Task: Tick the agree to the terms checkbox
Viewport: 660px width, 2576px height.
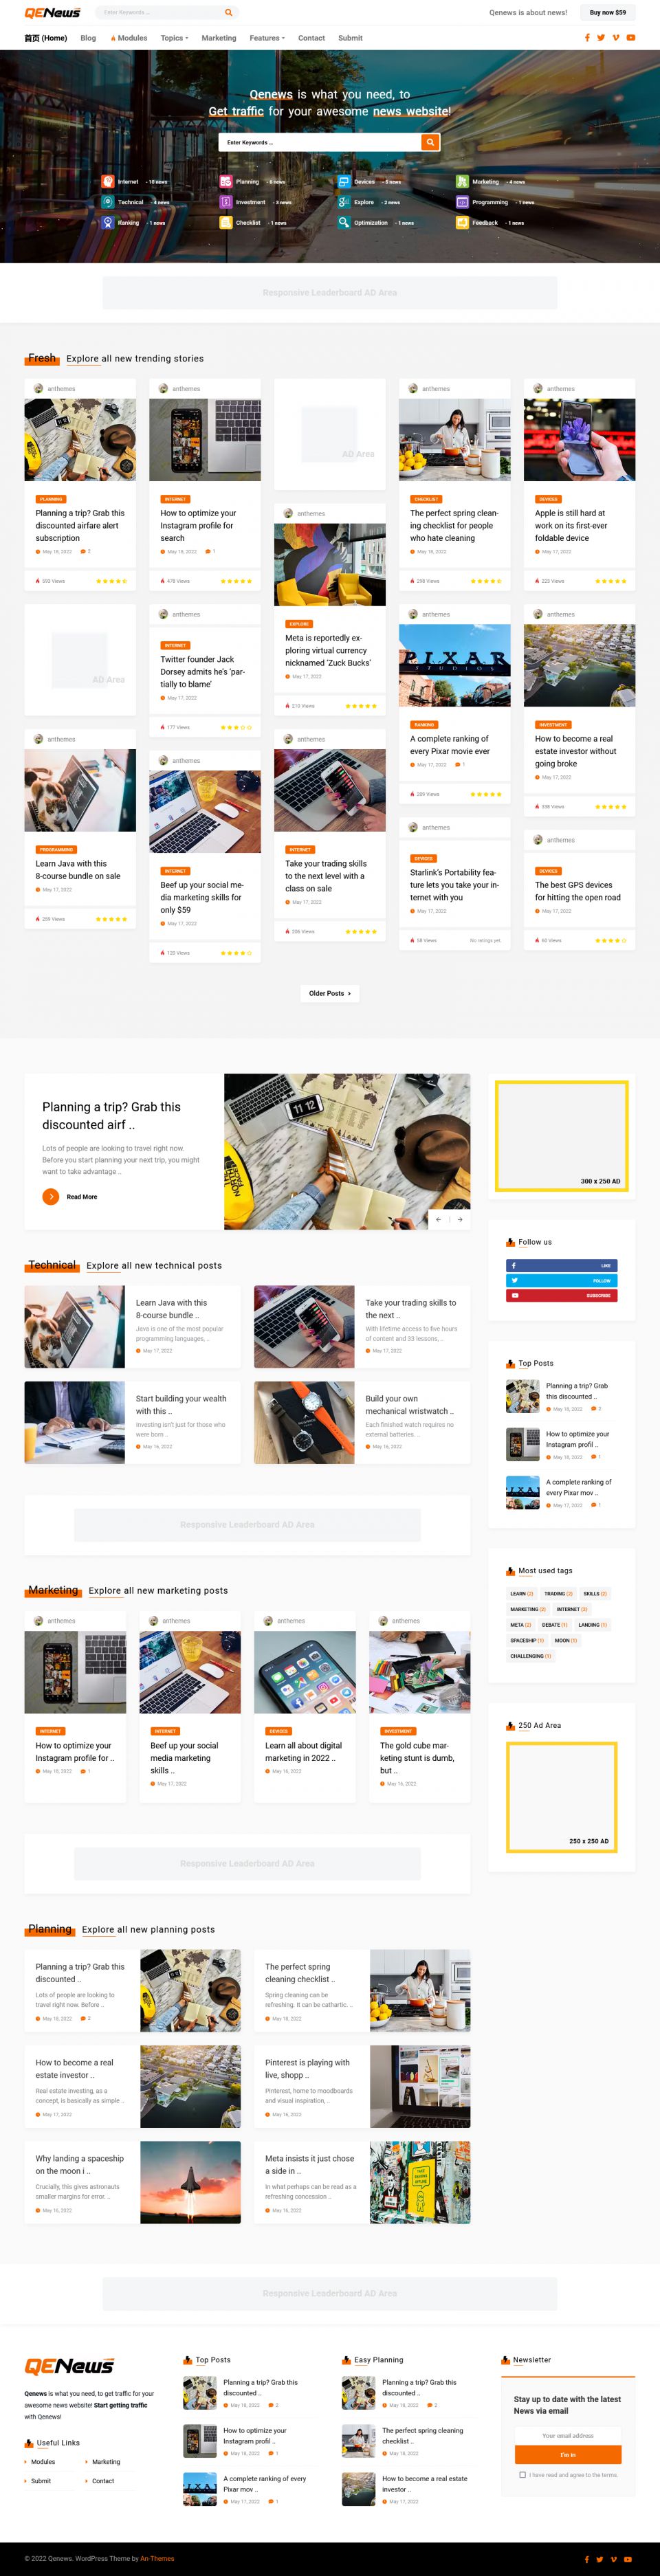Action: point(522,2475)
